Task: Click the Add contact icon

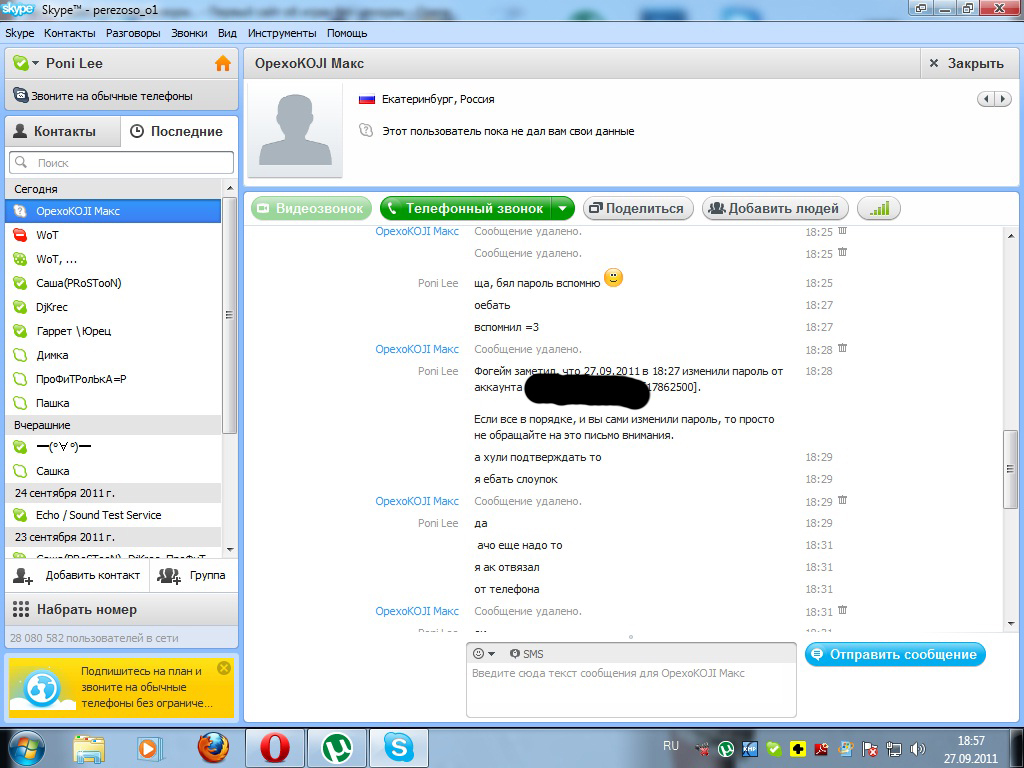Action: (24, 575)
